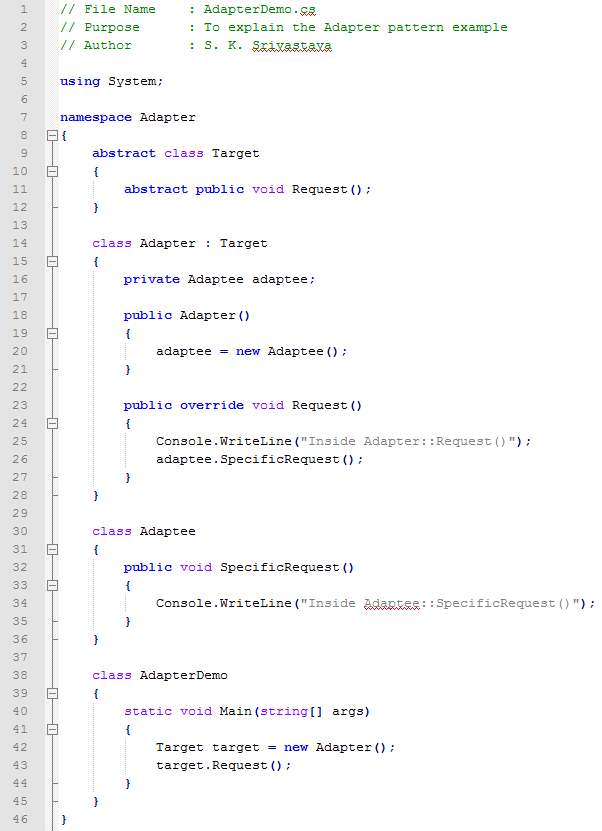Click 'namespace' keyword on line 7
Screen dimensions: 602x831
[96, 117]
